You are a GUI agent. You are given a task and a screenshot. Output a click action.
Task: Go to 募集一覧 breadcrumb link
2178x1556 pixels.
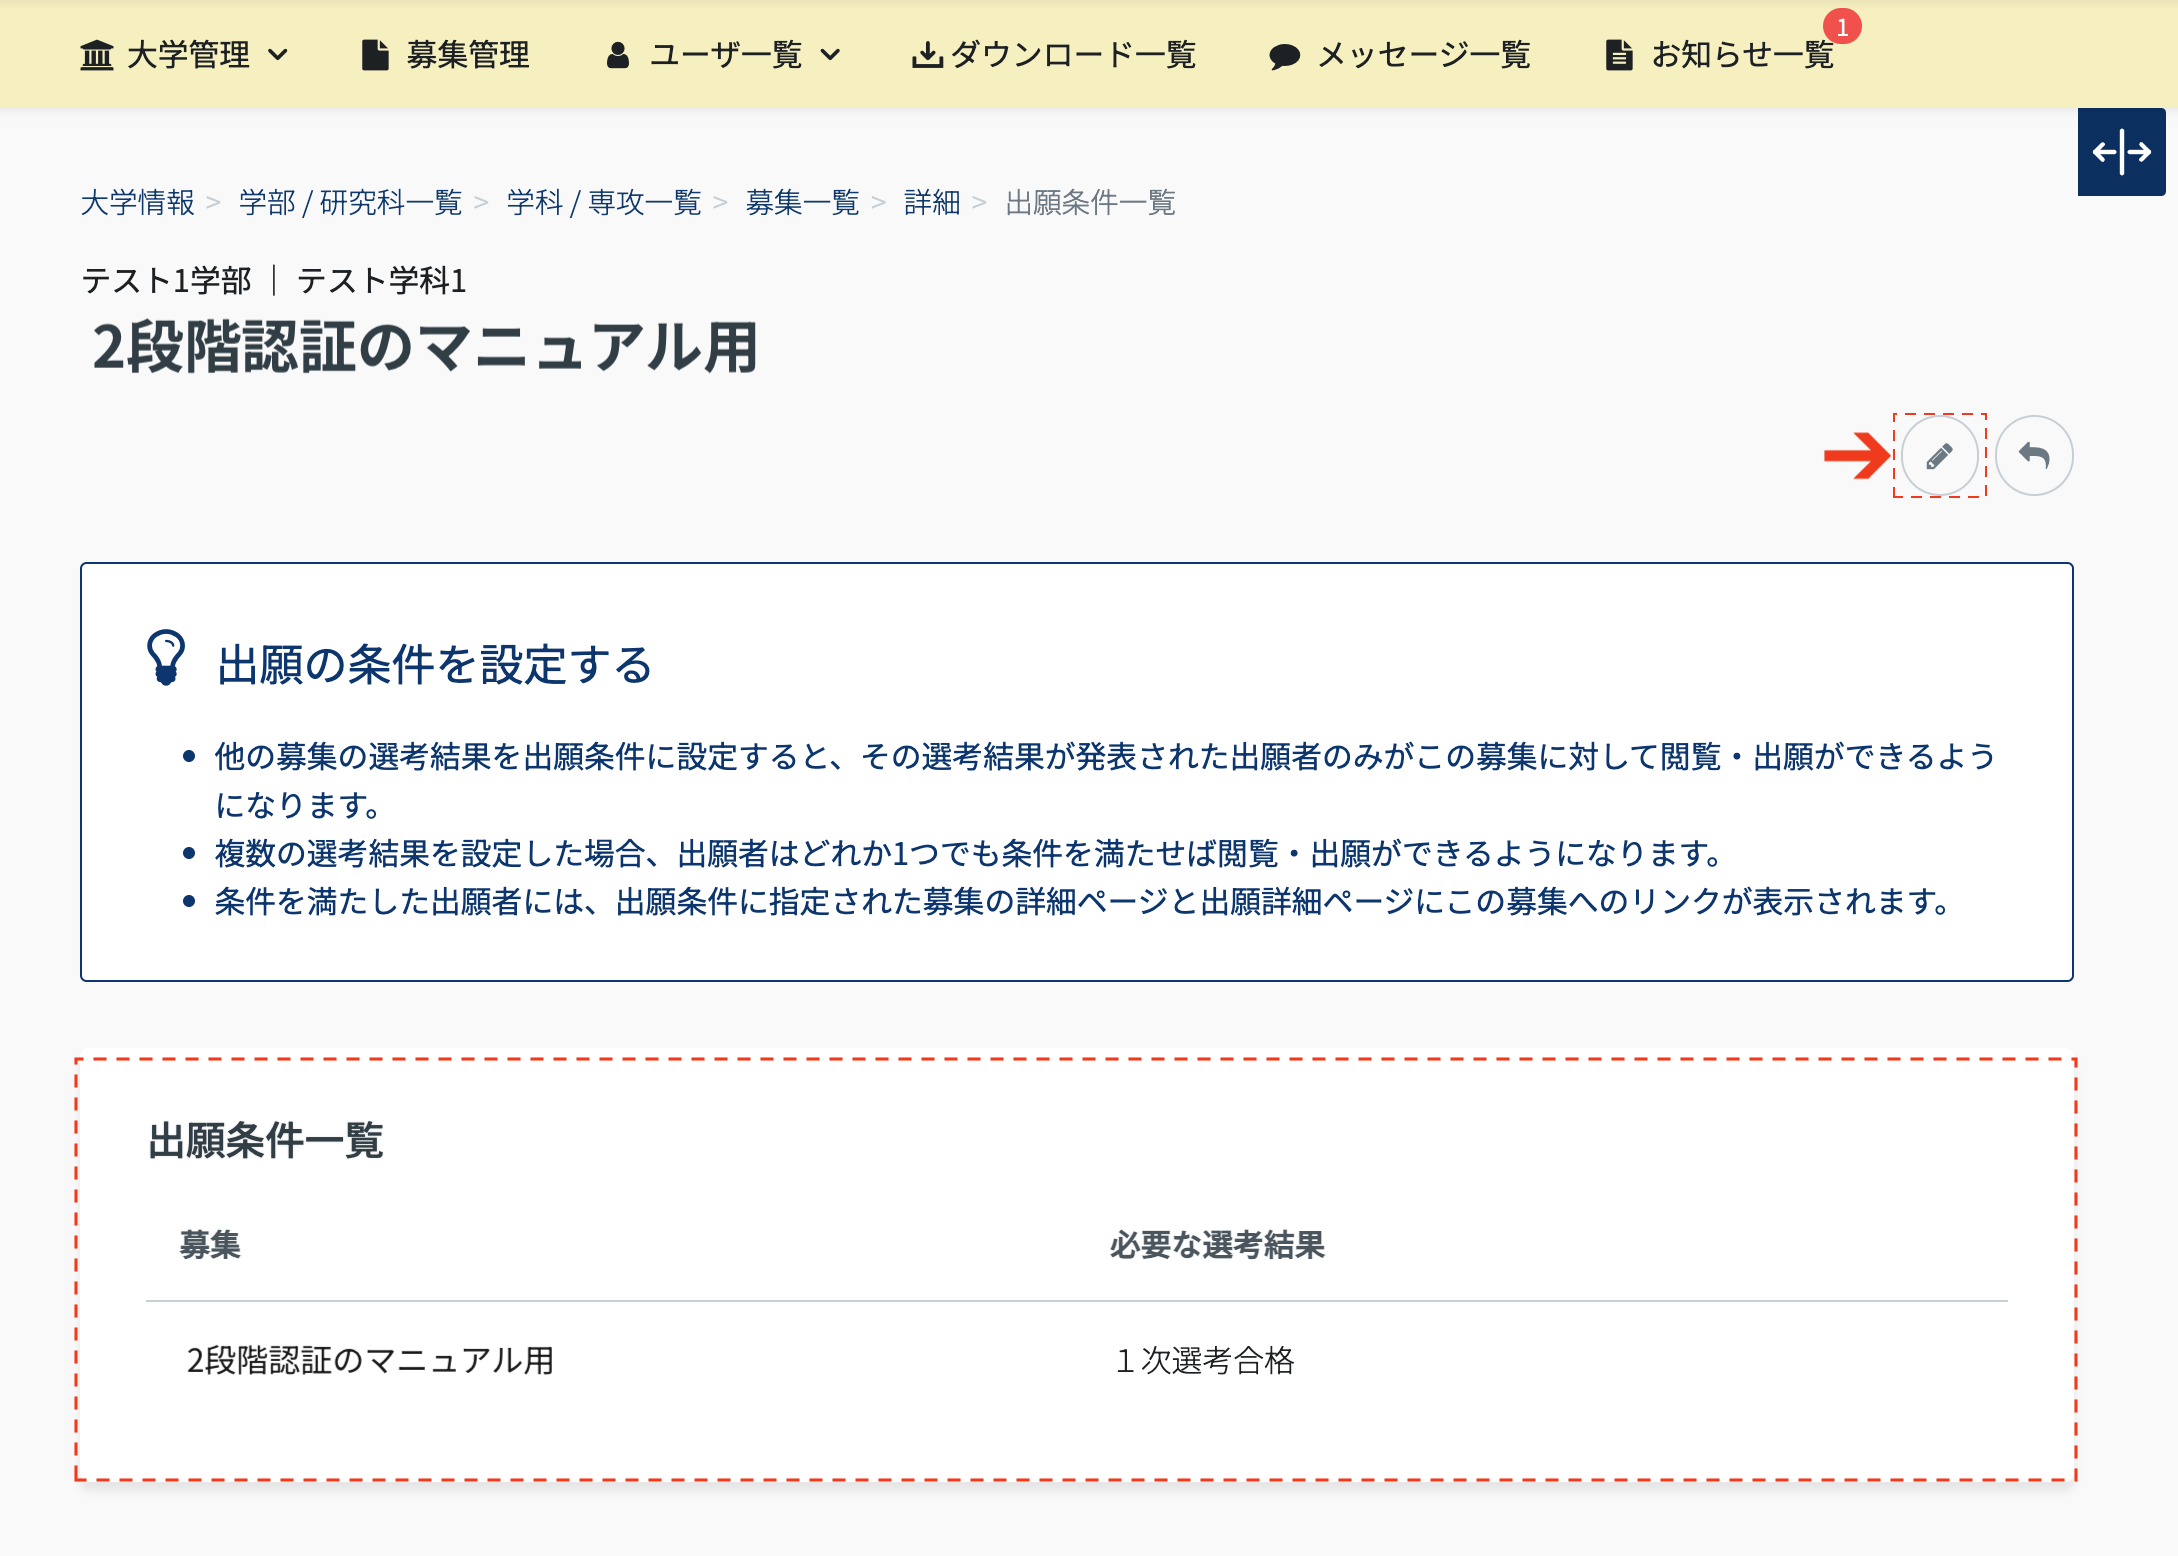(x=802, y=203)
